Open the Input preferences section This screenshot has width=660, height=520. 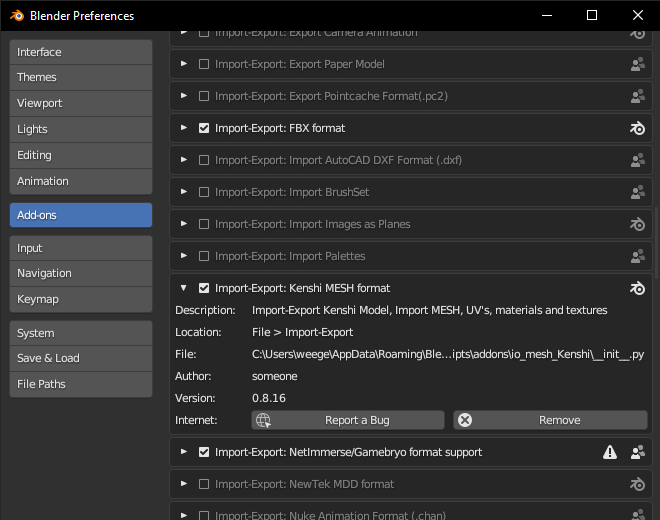(81, 248)
